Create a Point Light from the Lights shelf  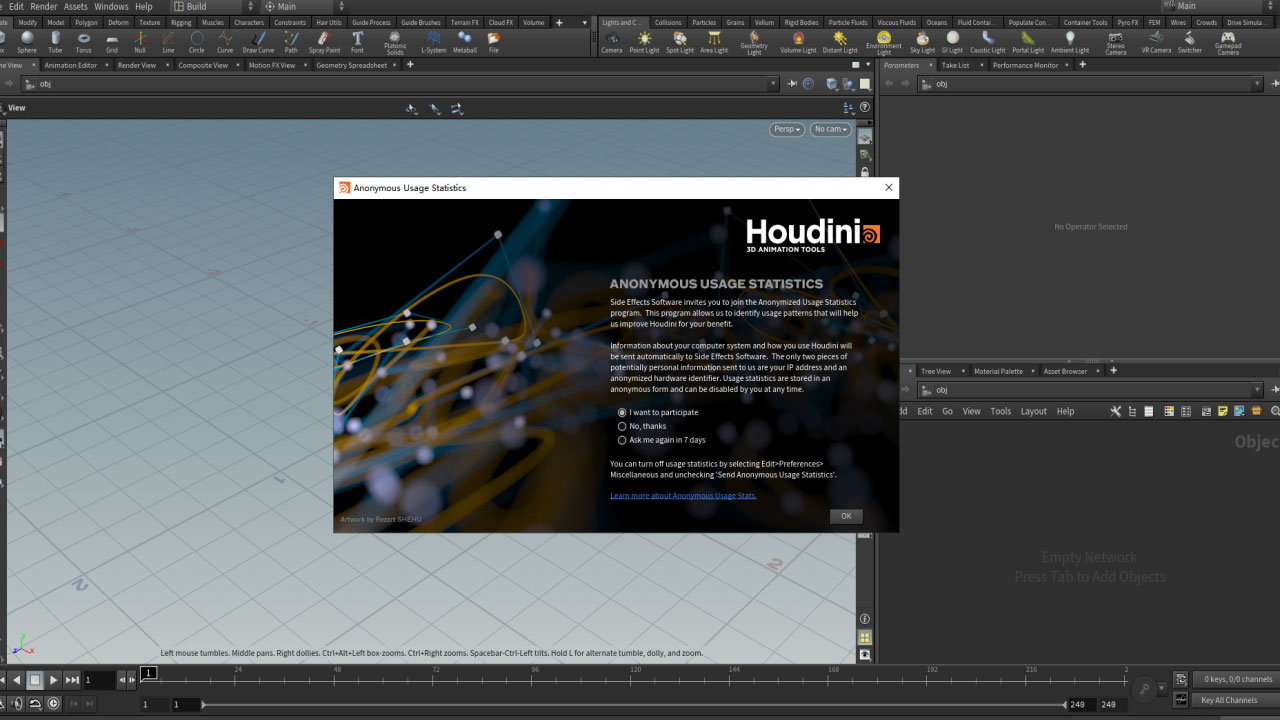[x=645, y=42]
